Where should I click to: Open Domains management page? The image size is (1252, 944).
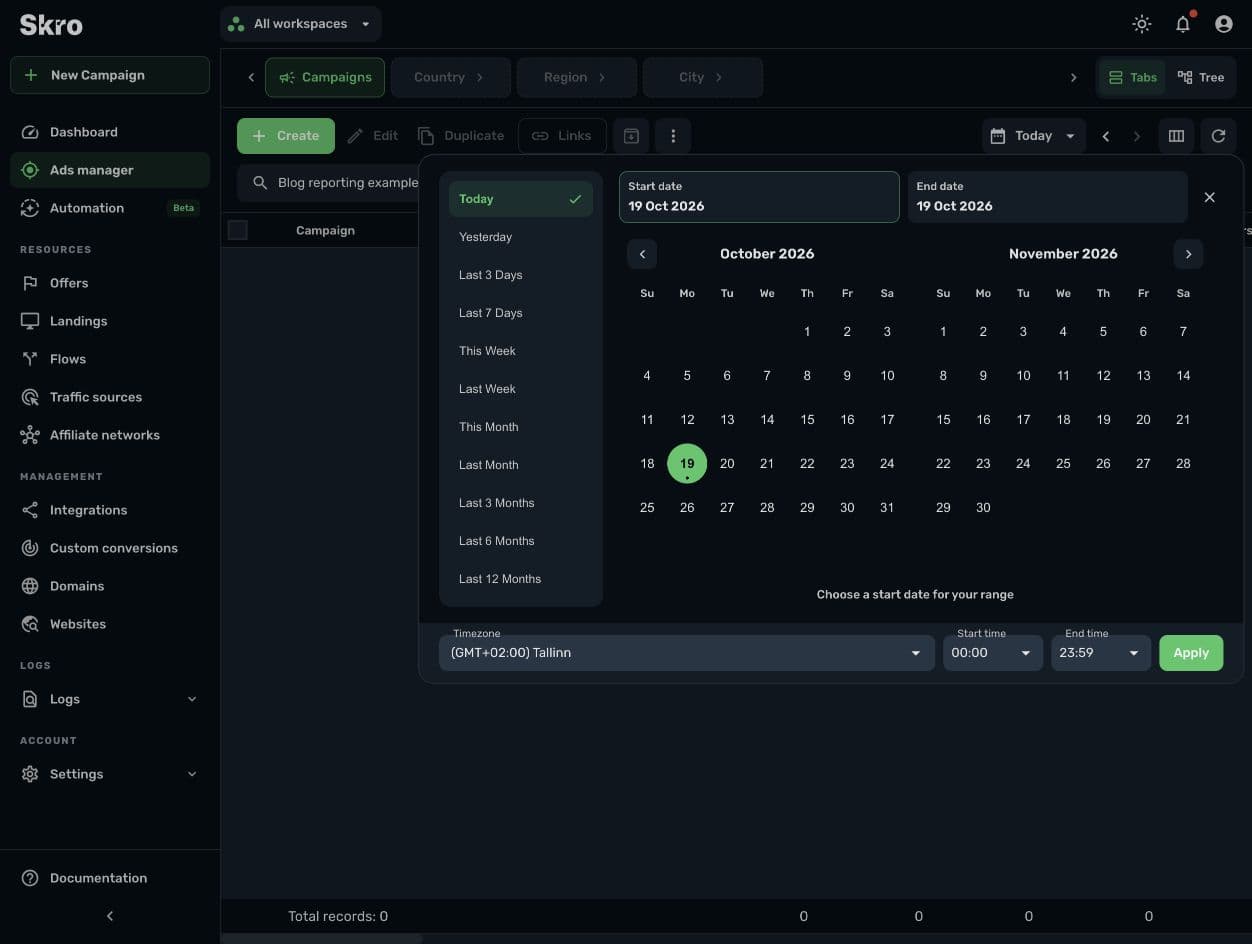tap(110, 586)
